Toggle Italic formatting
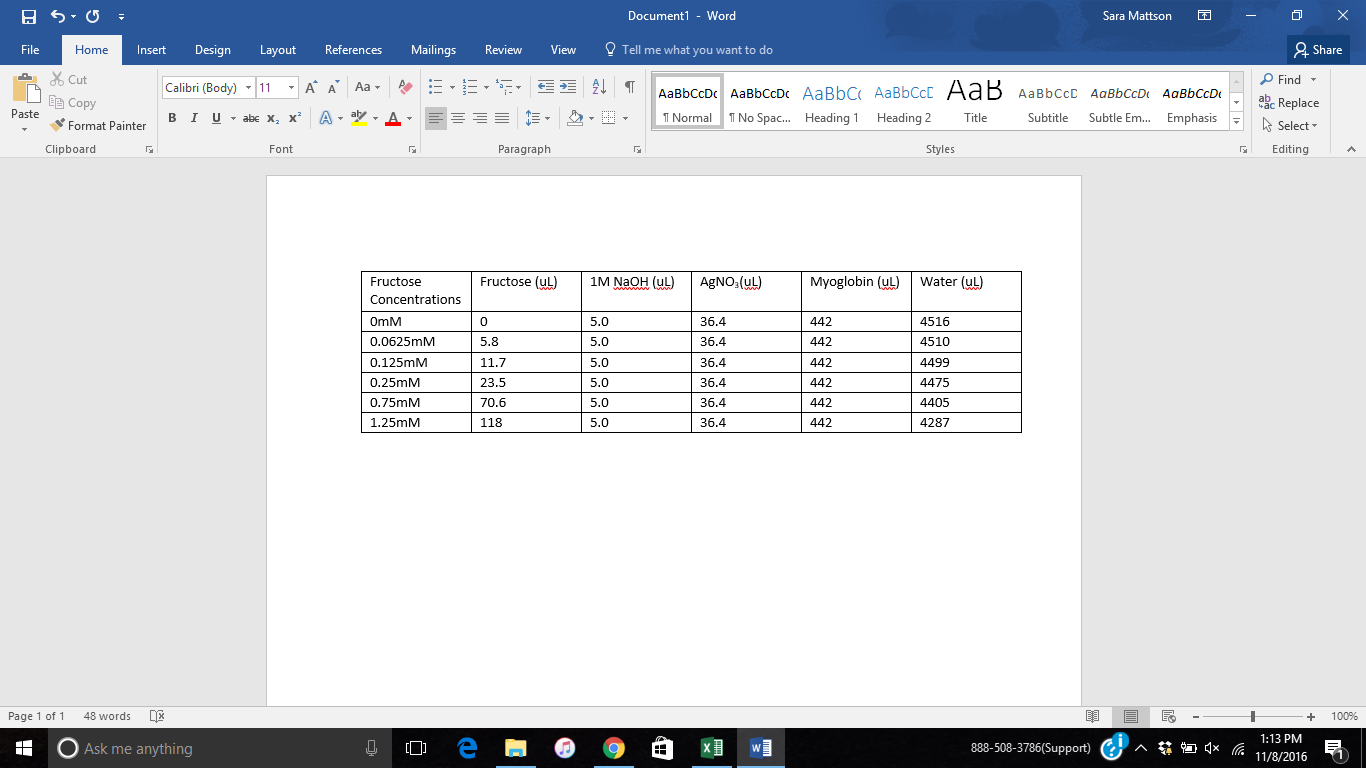The height and width of the screenshot is (768, 1366). coord(194,118)
